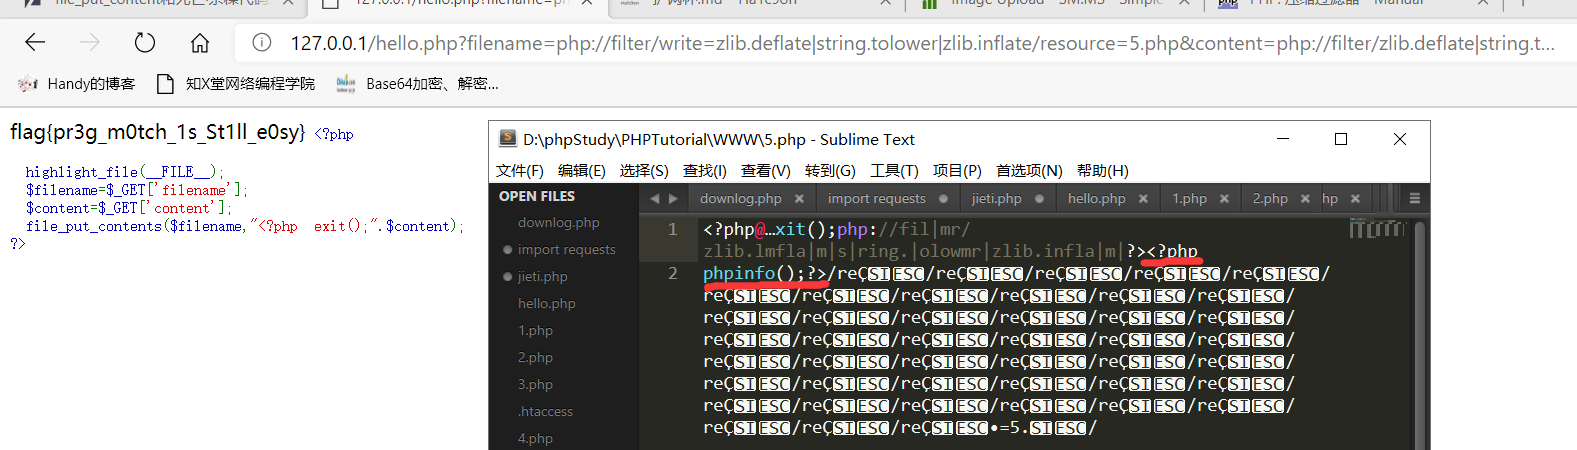Image resolution: width=1577 pixels, height=450 pixels.
Task: Click the $content=$_GET['content'] line
Action: 129,208
